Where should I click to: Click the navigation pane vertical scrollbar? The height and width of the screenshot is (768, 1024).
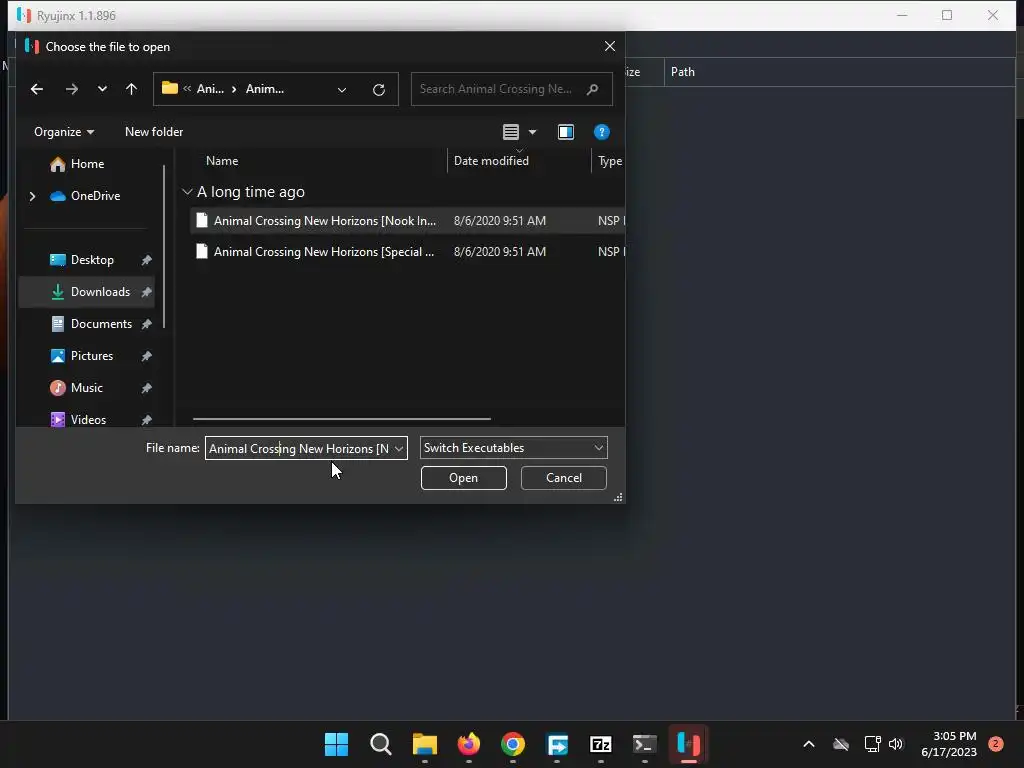coord(164,247)
